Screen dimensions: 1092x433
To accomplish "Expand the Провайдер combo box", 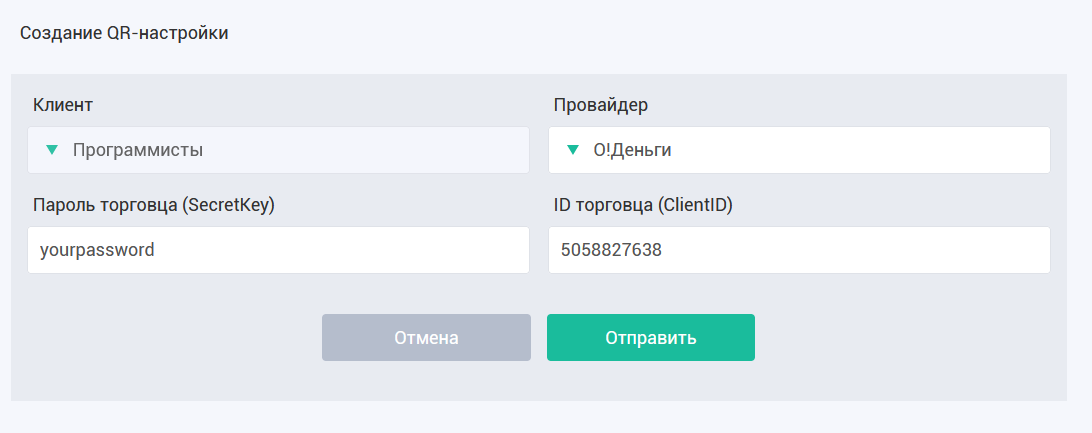I will [x=800, y=150].
